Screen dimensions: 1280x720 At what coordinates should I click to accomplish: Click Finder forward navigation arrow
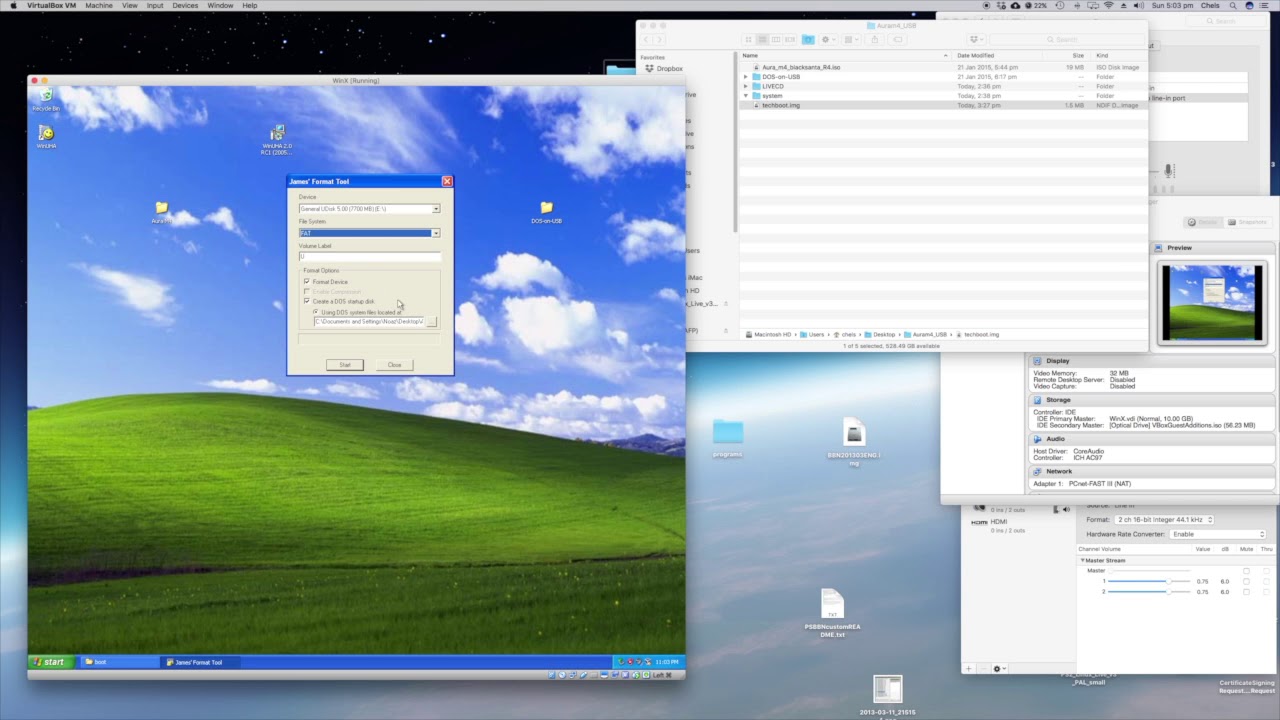658,39
